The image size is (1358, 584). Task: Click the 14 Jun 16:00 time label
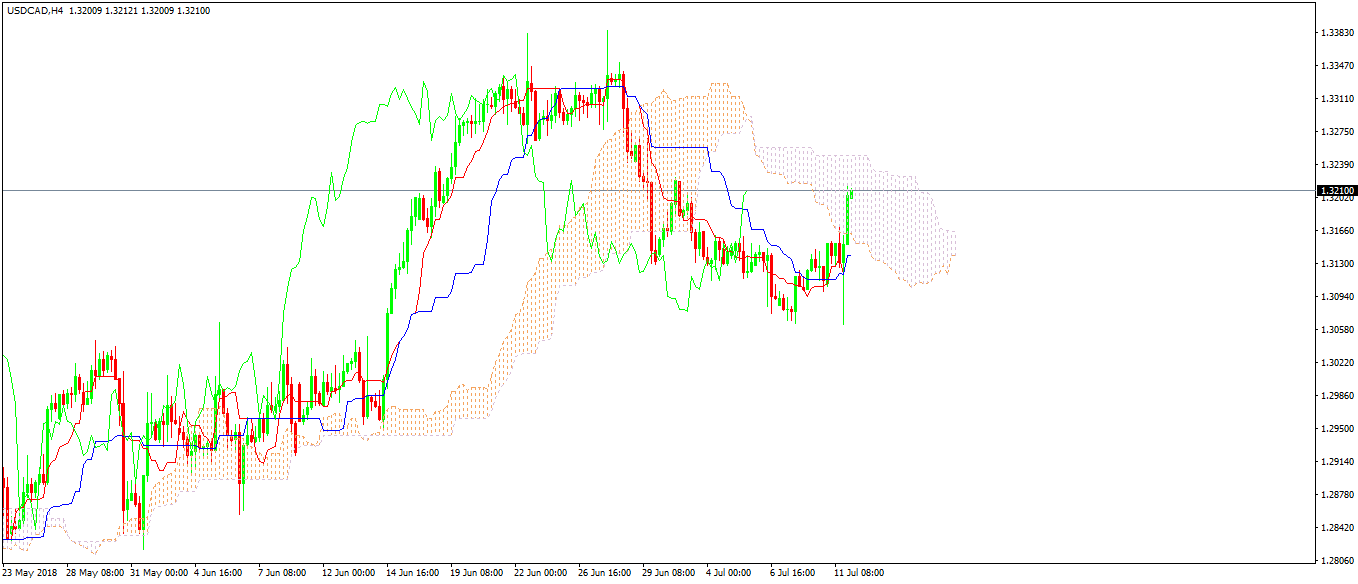click(x=414, y=573)
